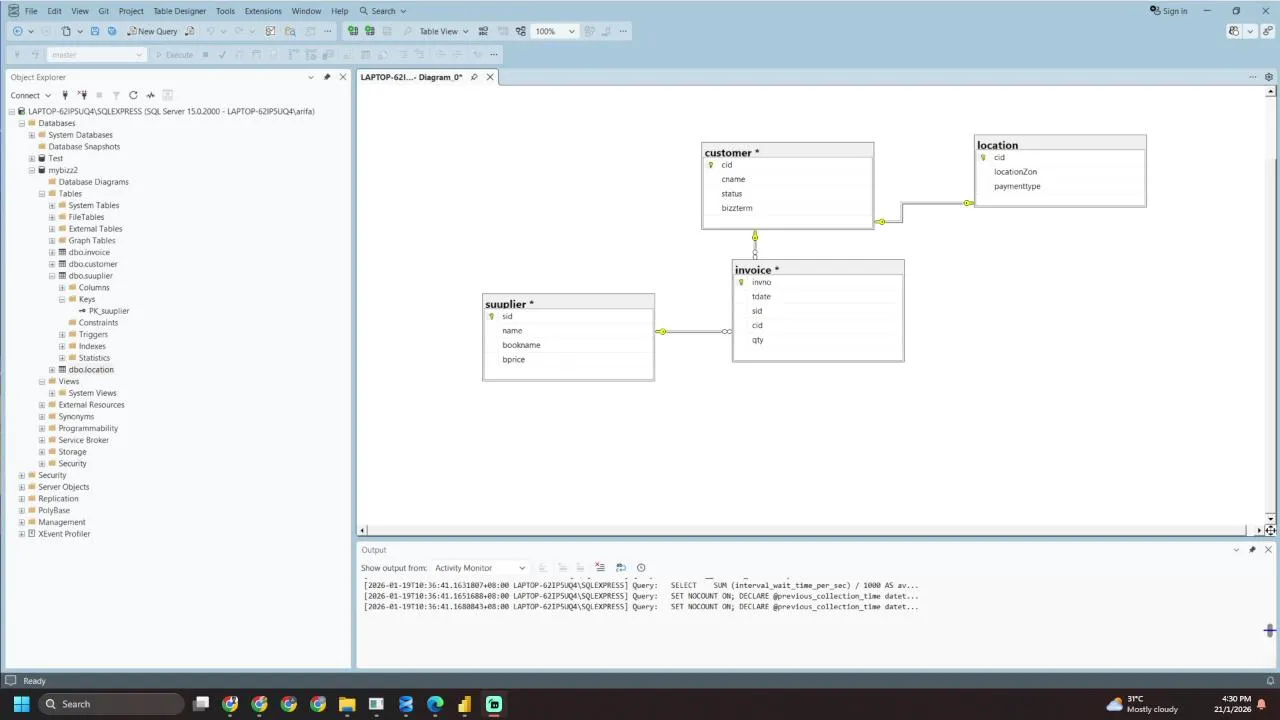1280x720 pixels.
Task: Toggle the timestamp clock icon in the Output panel
Action: (641, 568)
